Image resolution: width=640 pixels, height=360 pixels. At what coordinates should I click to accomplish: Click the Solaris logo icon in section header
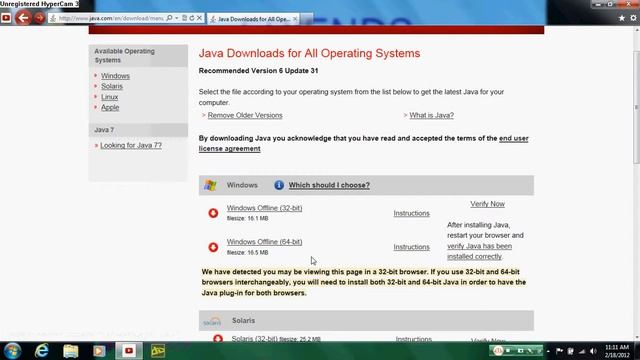coord(212,321)
